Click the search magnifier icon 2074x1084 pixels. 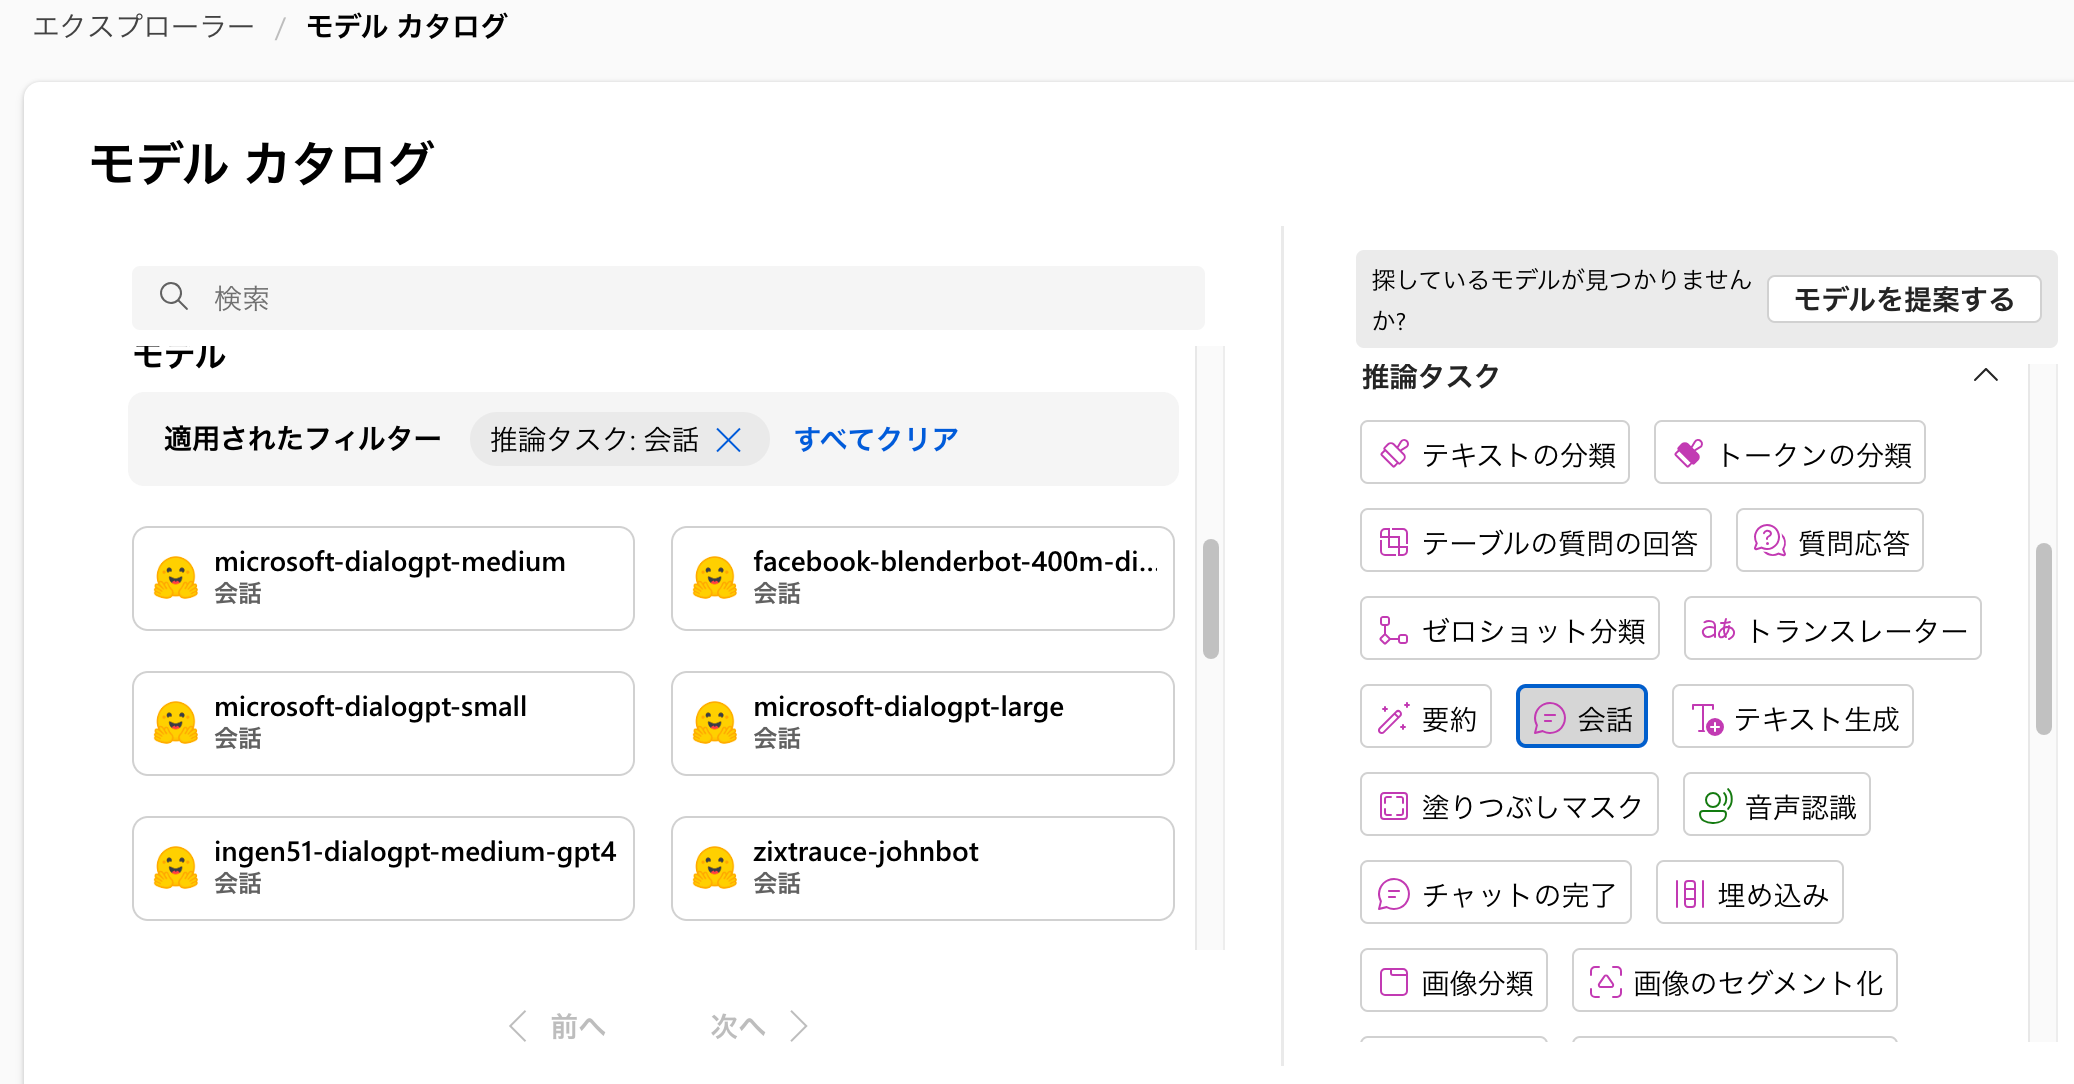(174, 296)
